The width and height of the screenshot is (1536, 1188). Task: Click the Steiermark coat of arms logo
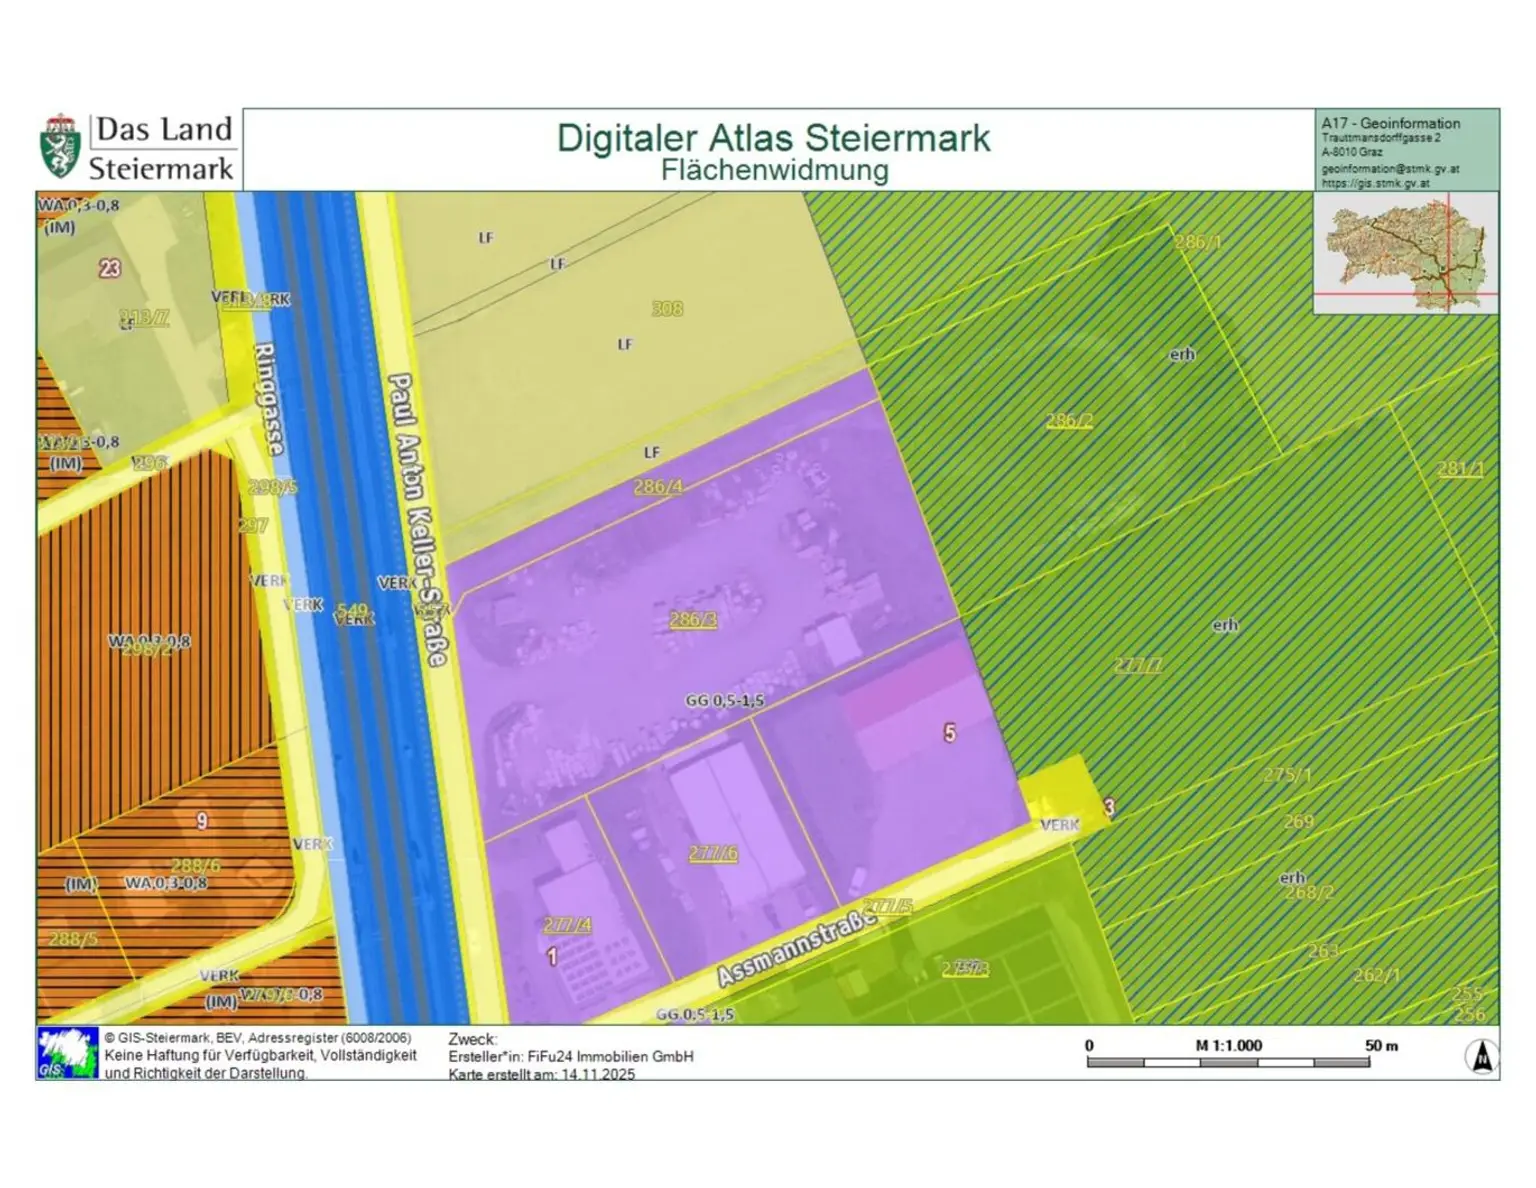[x=60, y=146]
